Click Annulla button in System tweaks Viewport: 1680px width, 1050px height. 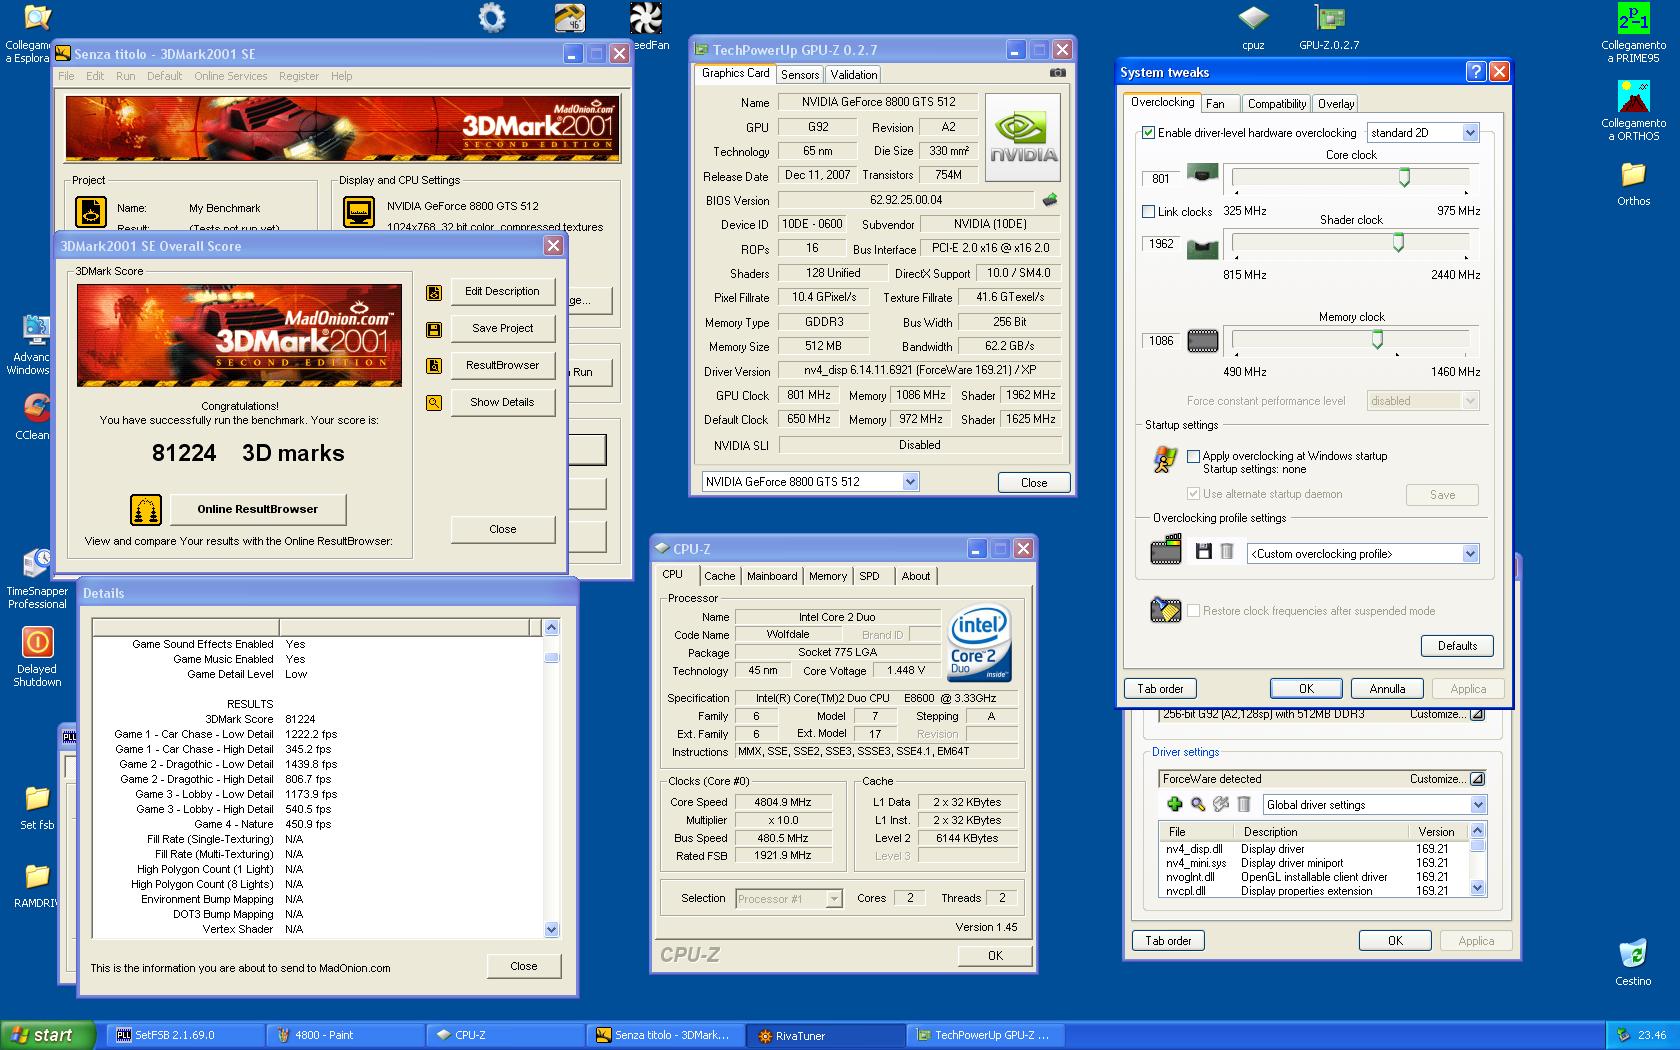coord(1387,689)
